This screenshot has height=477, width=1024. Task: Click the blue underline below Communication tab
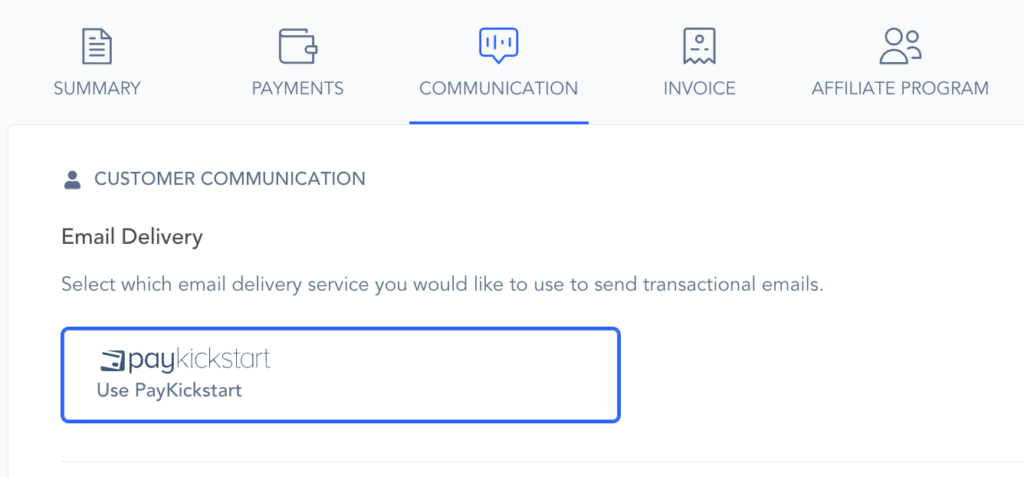click(498, 123)
